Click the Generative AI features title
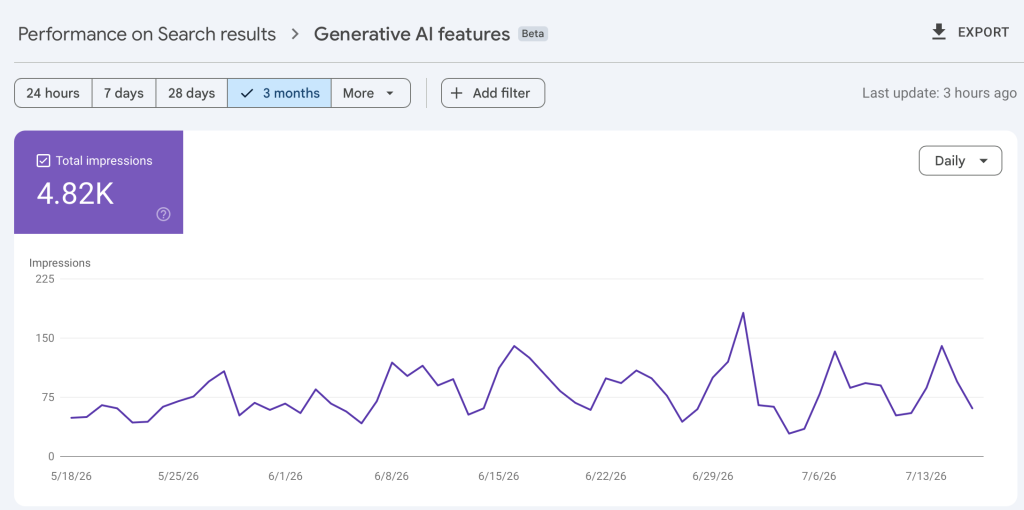Image resolution: width=1024 pixels, height=510 pixels. pyautogui.click(x=412, y=34)
